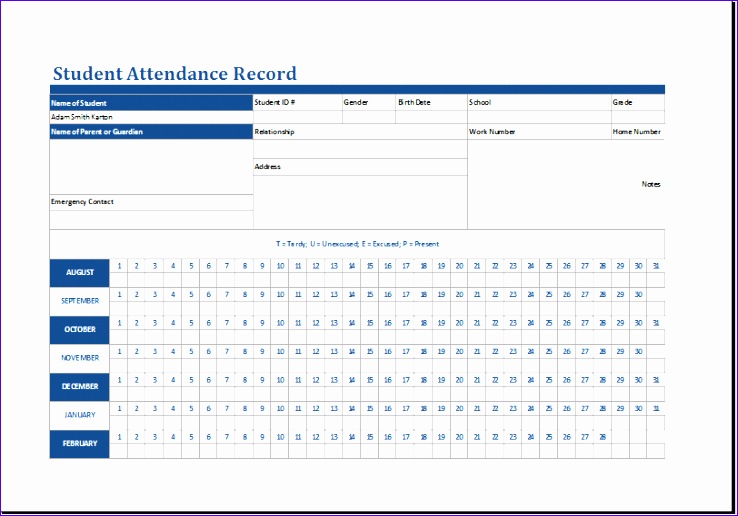Click day 30 in the September row
The height and width of the screenshot is (516, 738).
point(638,295)
